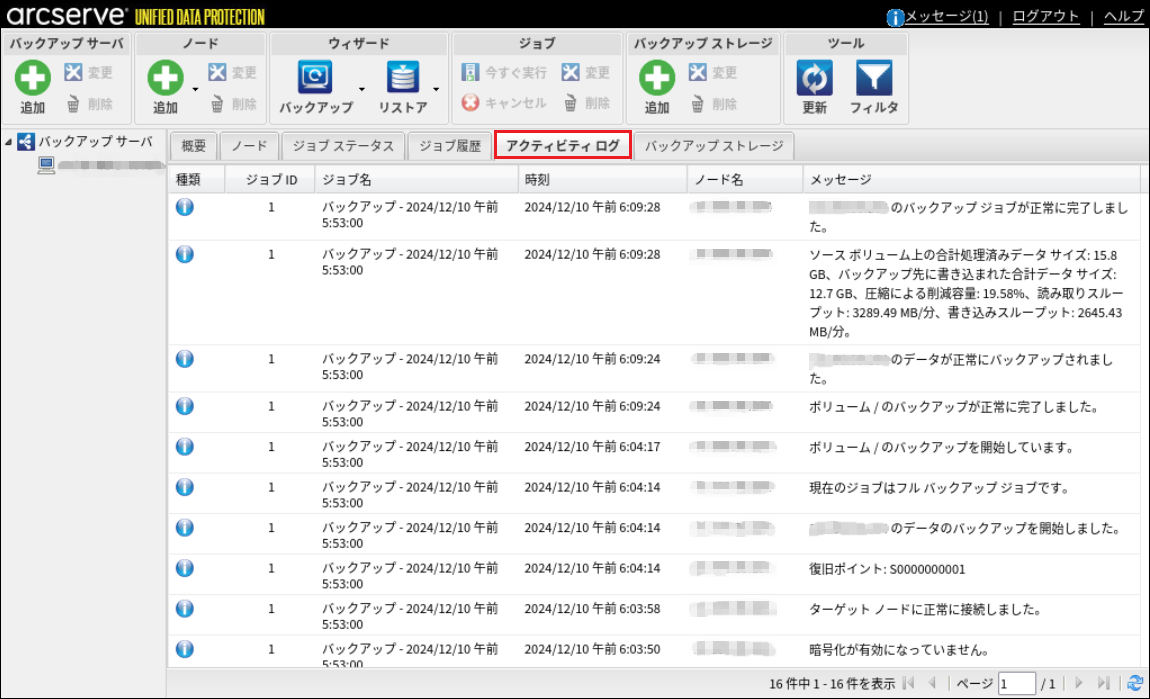Open the リストア wizard icon
Image resolution: width=1150 pixels, height=699 pixels.
pos(402,78)
